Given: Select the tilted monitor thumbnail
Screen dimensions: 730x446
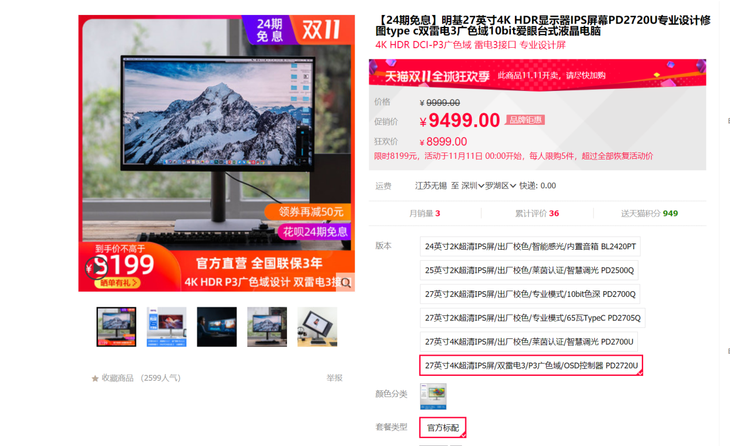Looking at the screenshot, I should tap(317, 327).
